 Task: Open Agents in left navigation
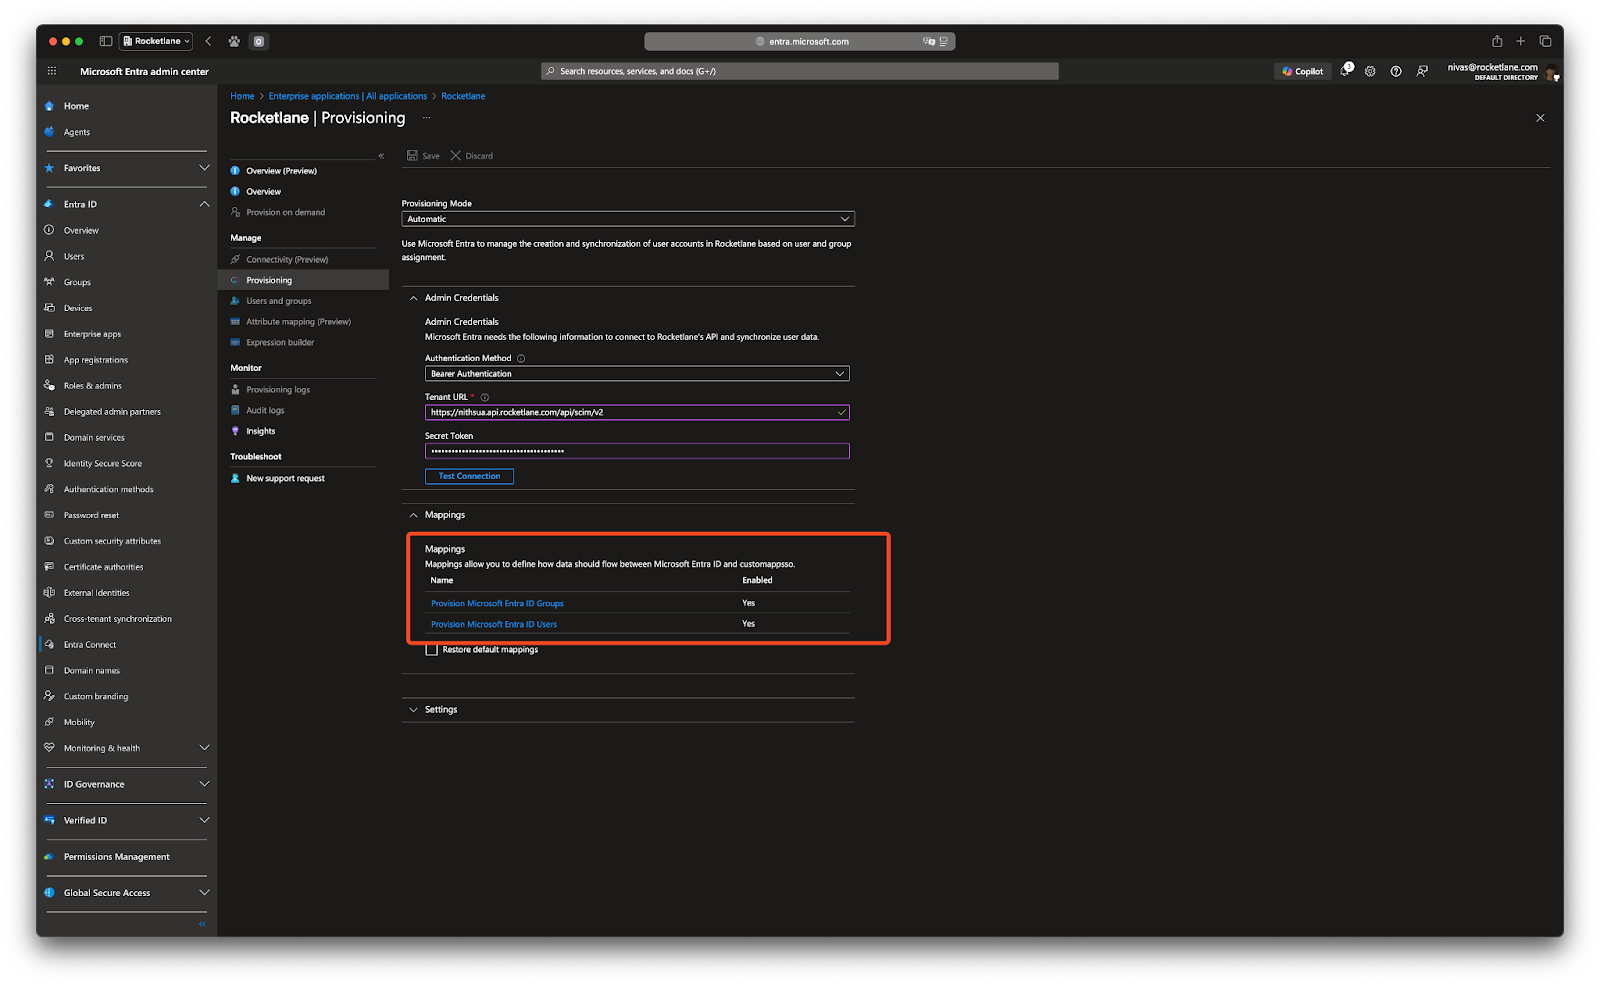[77, 132]
